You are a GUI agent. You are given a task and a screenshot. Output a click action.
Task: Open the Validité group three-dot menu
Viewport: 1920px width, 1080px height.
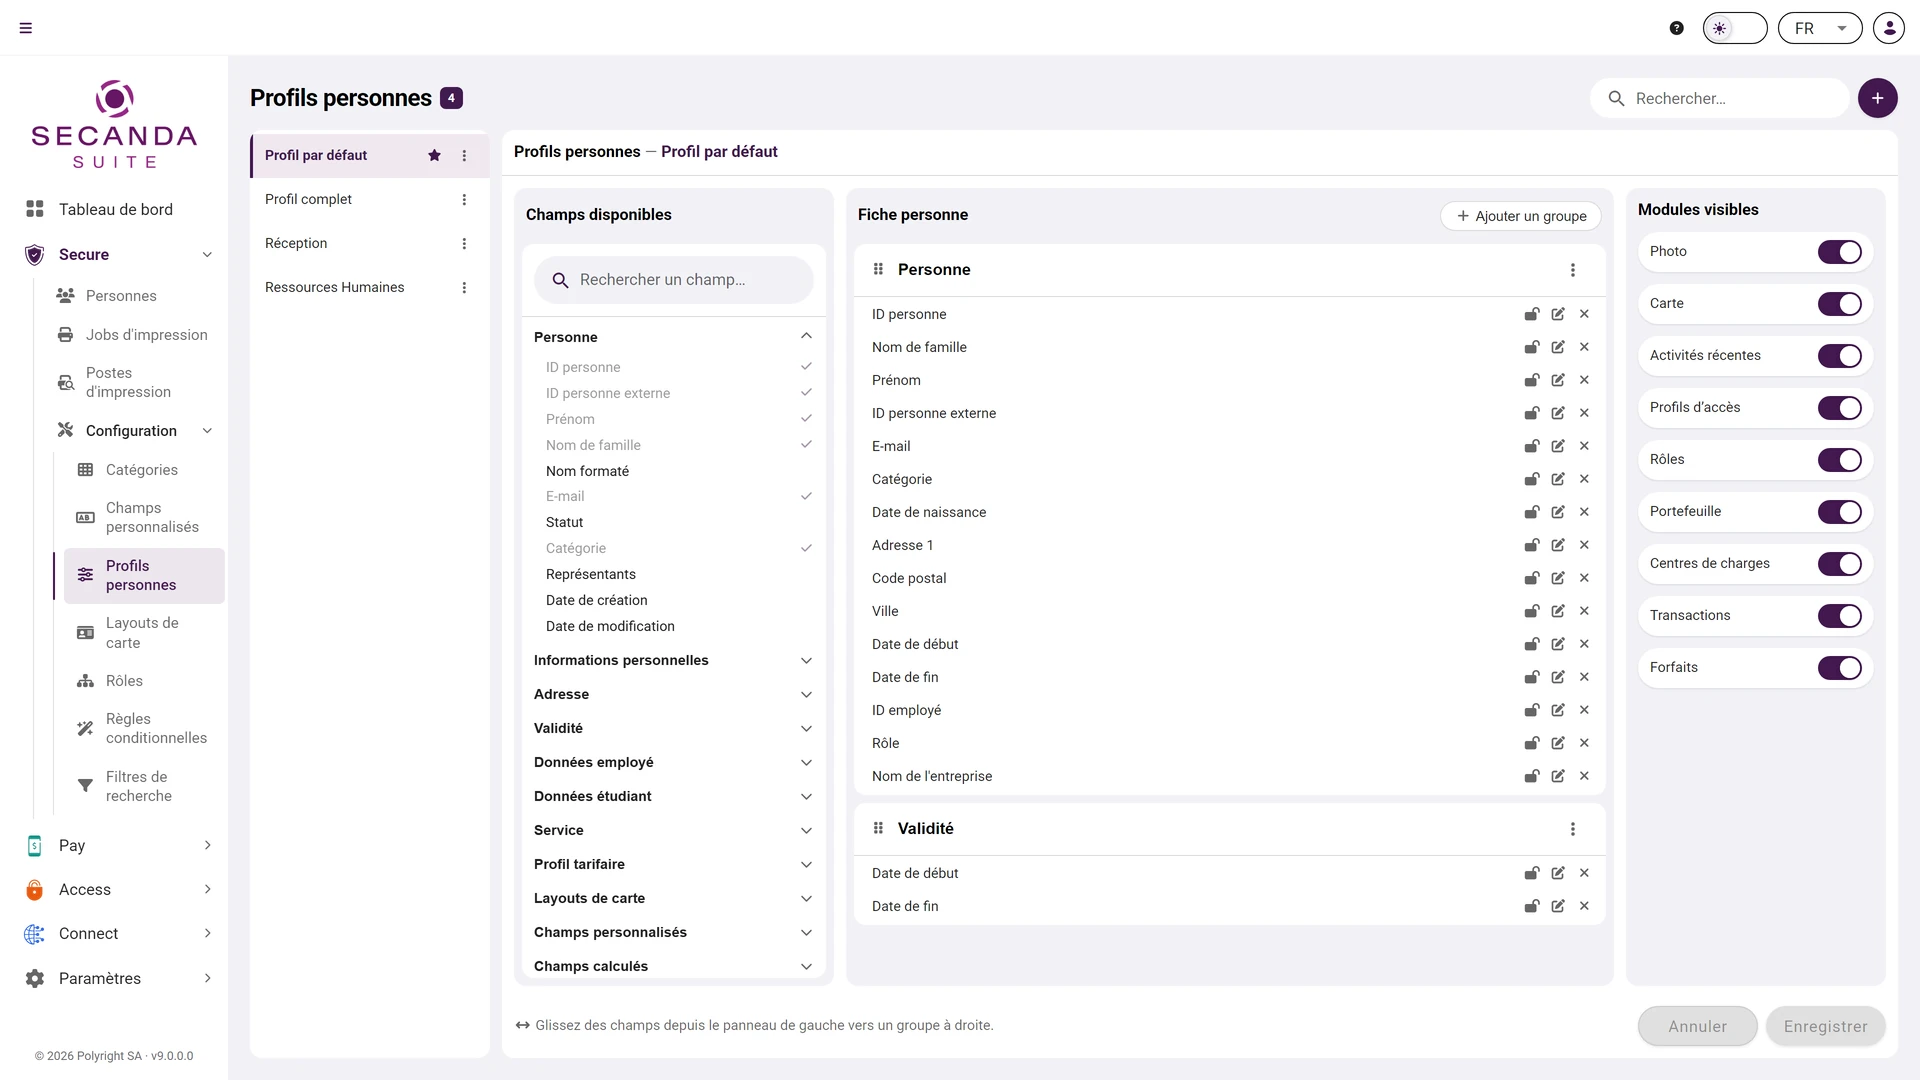point(1573,829)
